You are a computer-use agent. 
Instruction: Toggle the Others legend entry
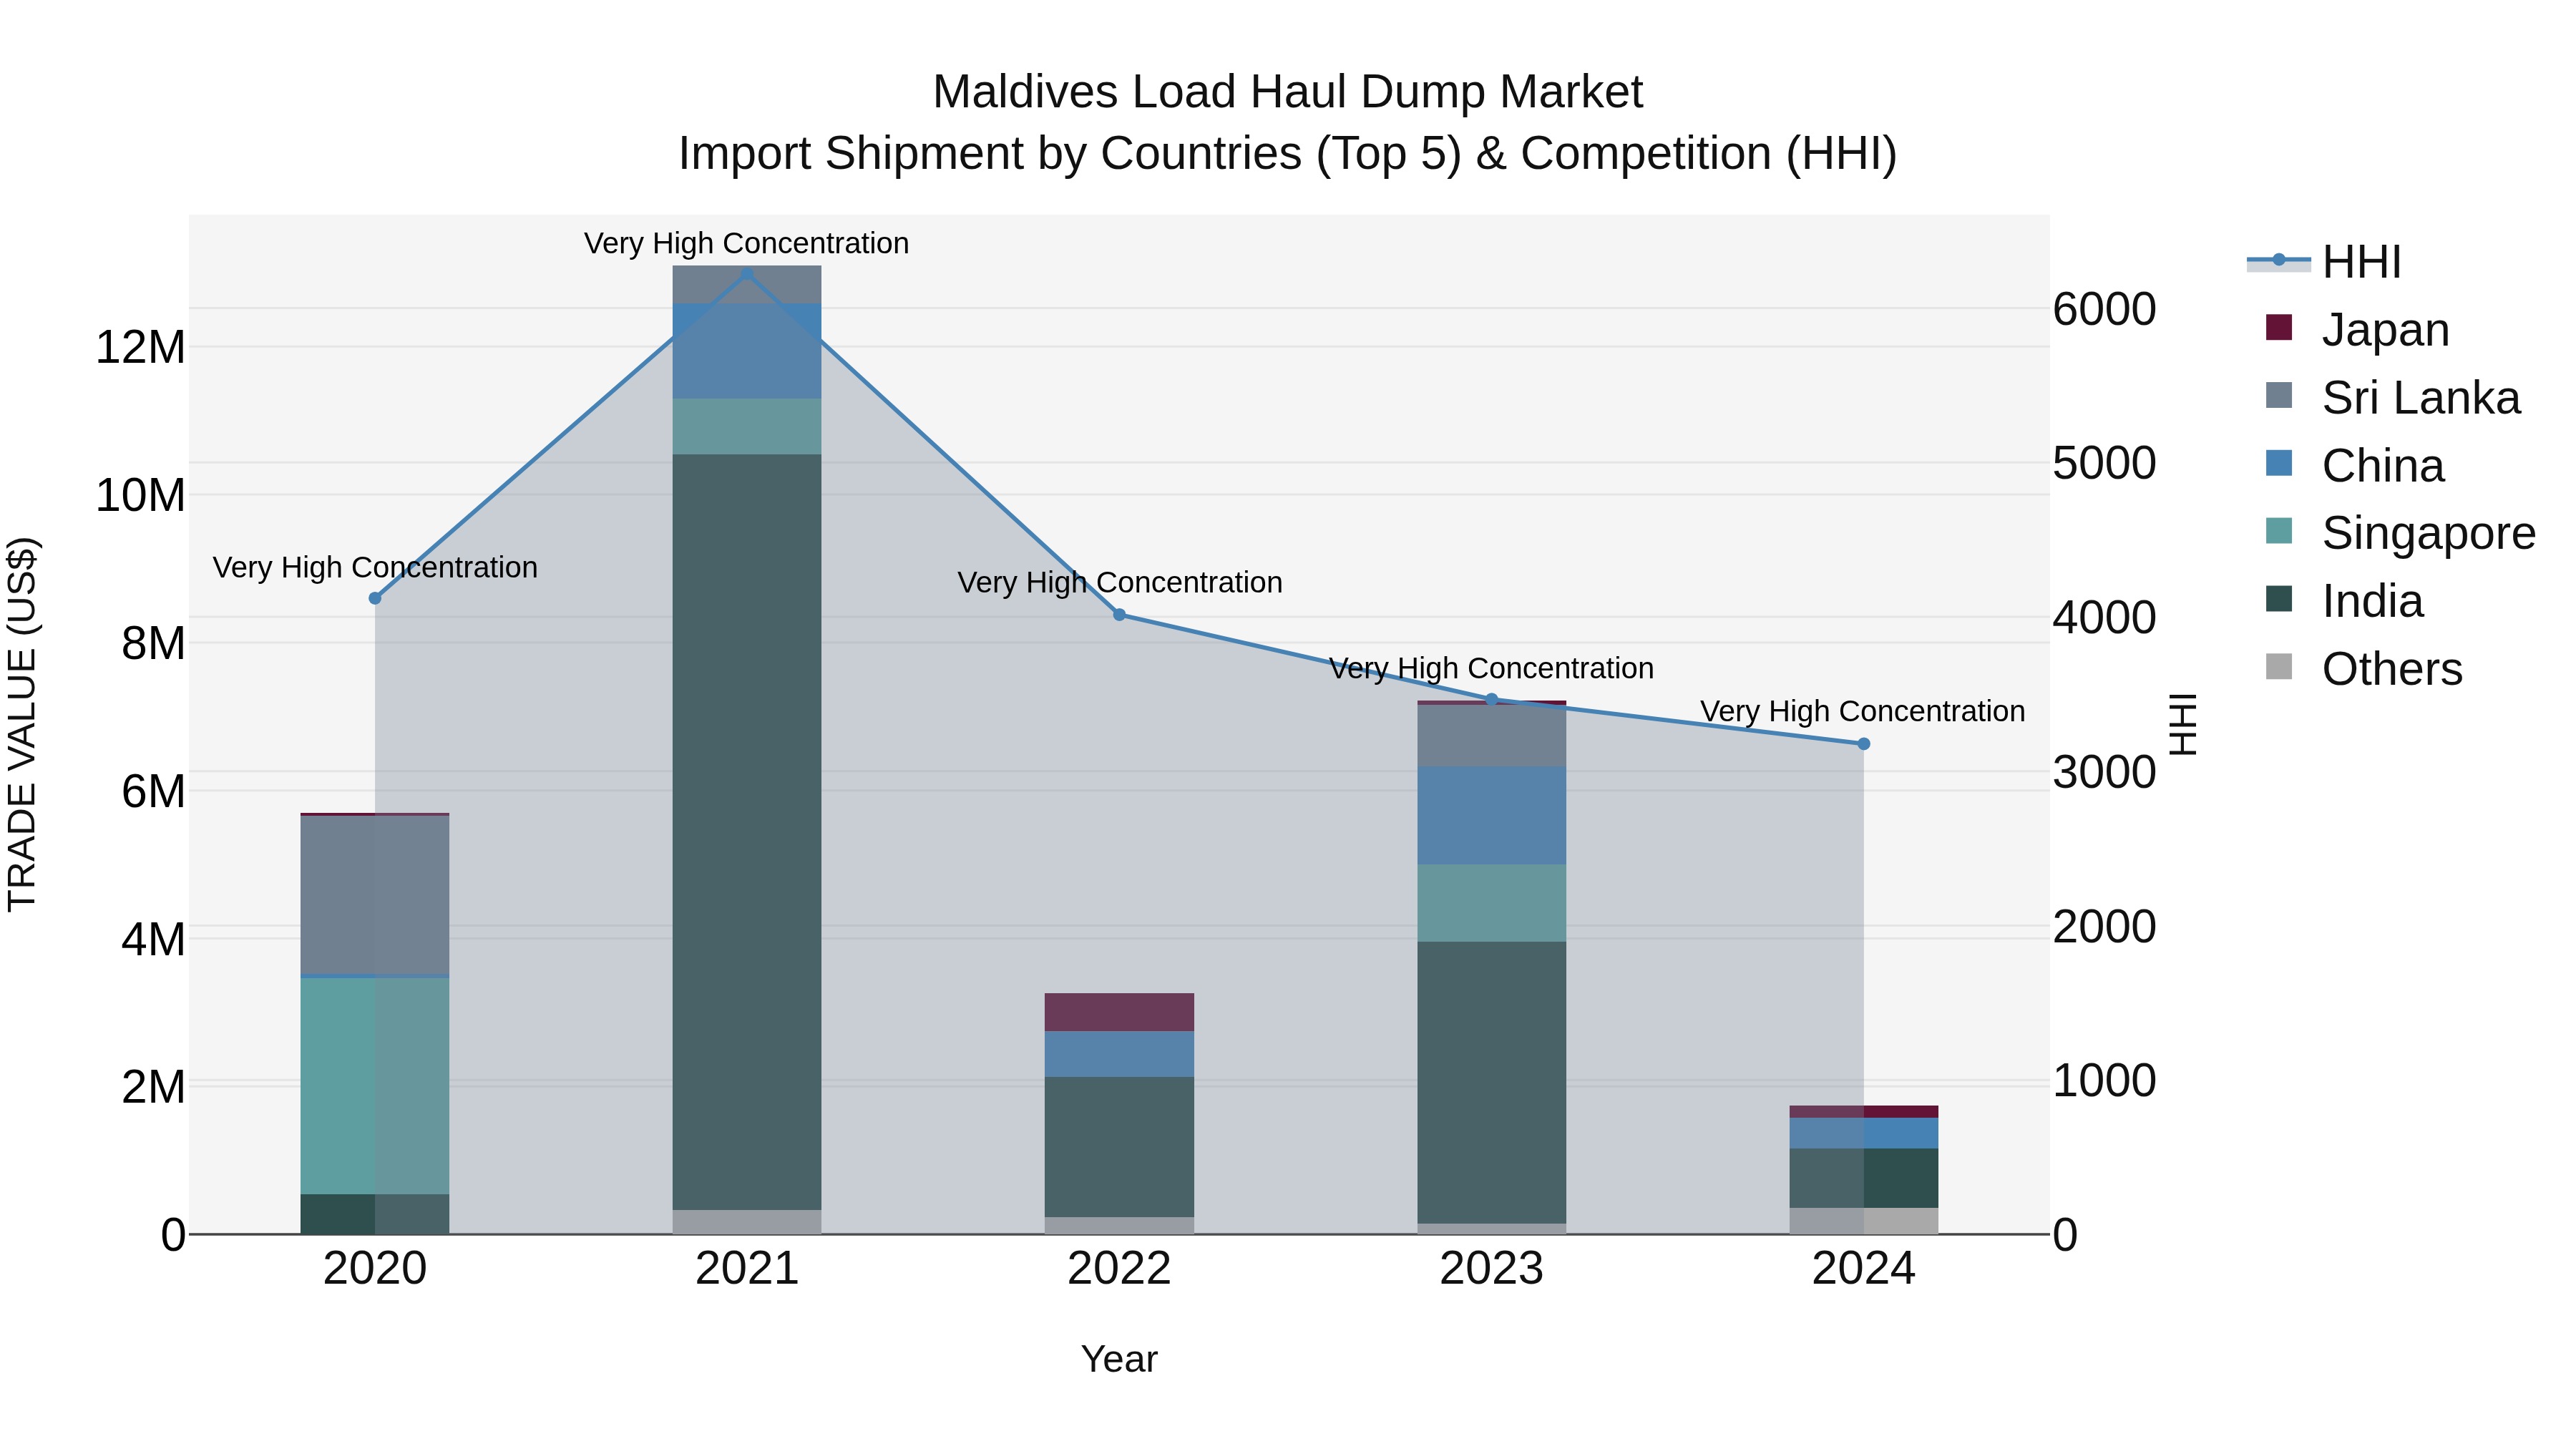pyautogui.click(x=2364, y=668)
